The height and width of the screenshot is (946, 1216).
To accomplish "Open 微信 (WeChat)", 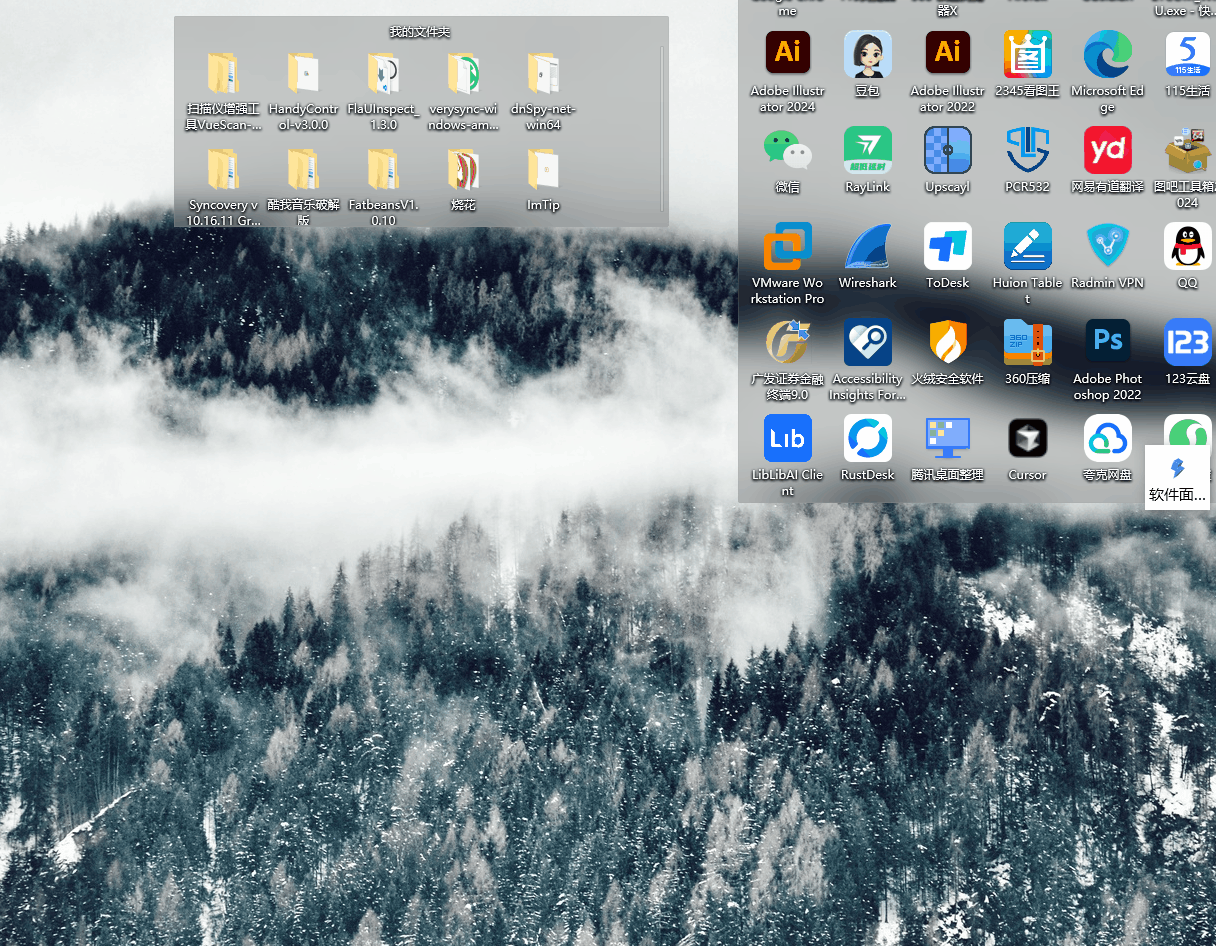I will (788, 160).
